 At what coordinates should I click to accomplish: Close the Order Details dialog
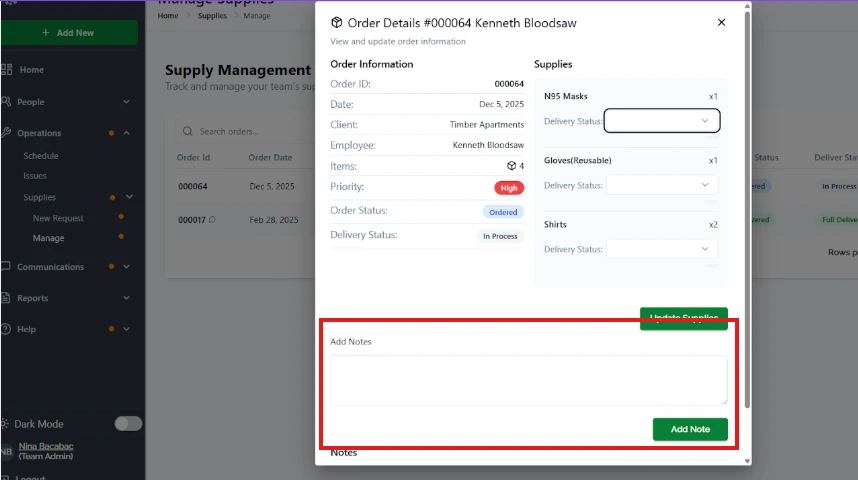tap(722, 22)
